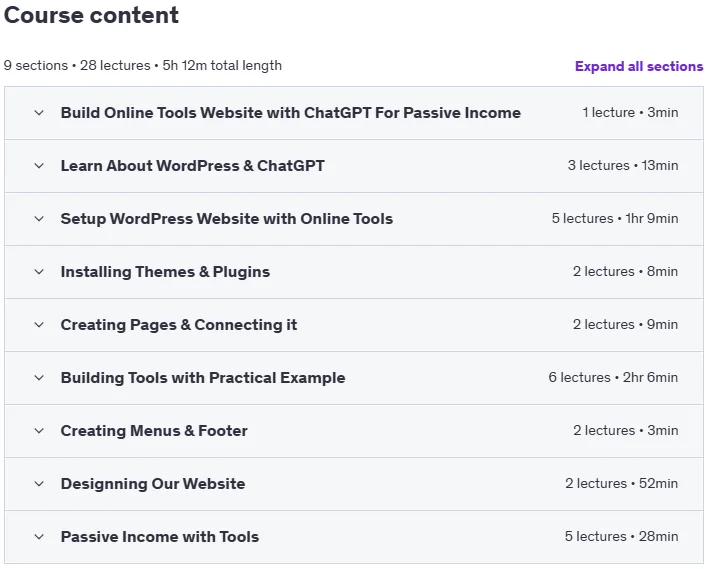Click Passive Income with Tools heading
710x569 pixels.
160,536
